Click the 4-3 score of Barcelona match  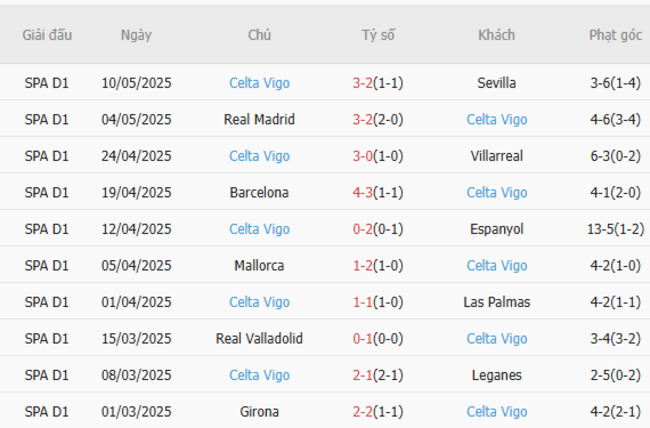pyautogui.click(x=362, y=193)
